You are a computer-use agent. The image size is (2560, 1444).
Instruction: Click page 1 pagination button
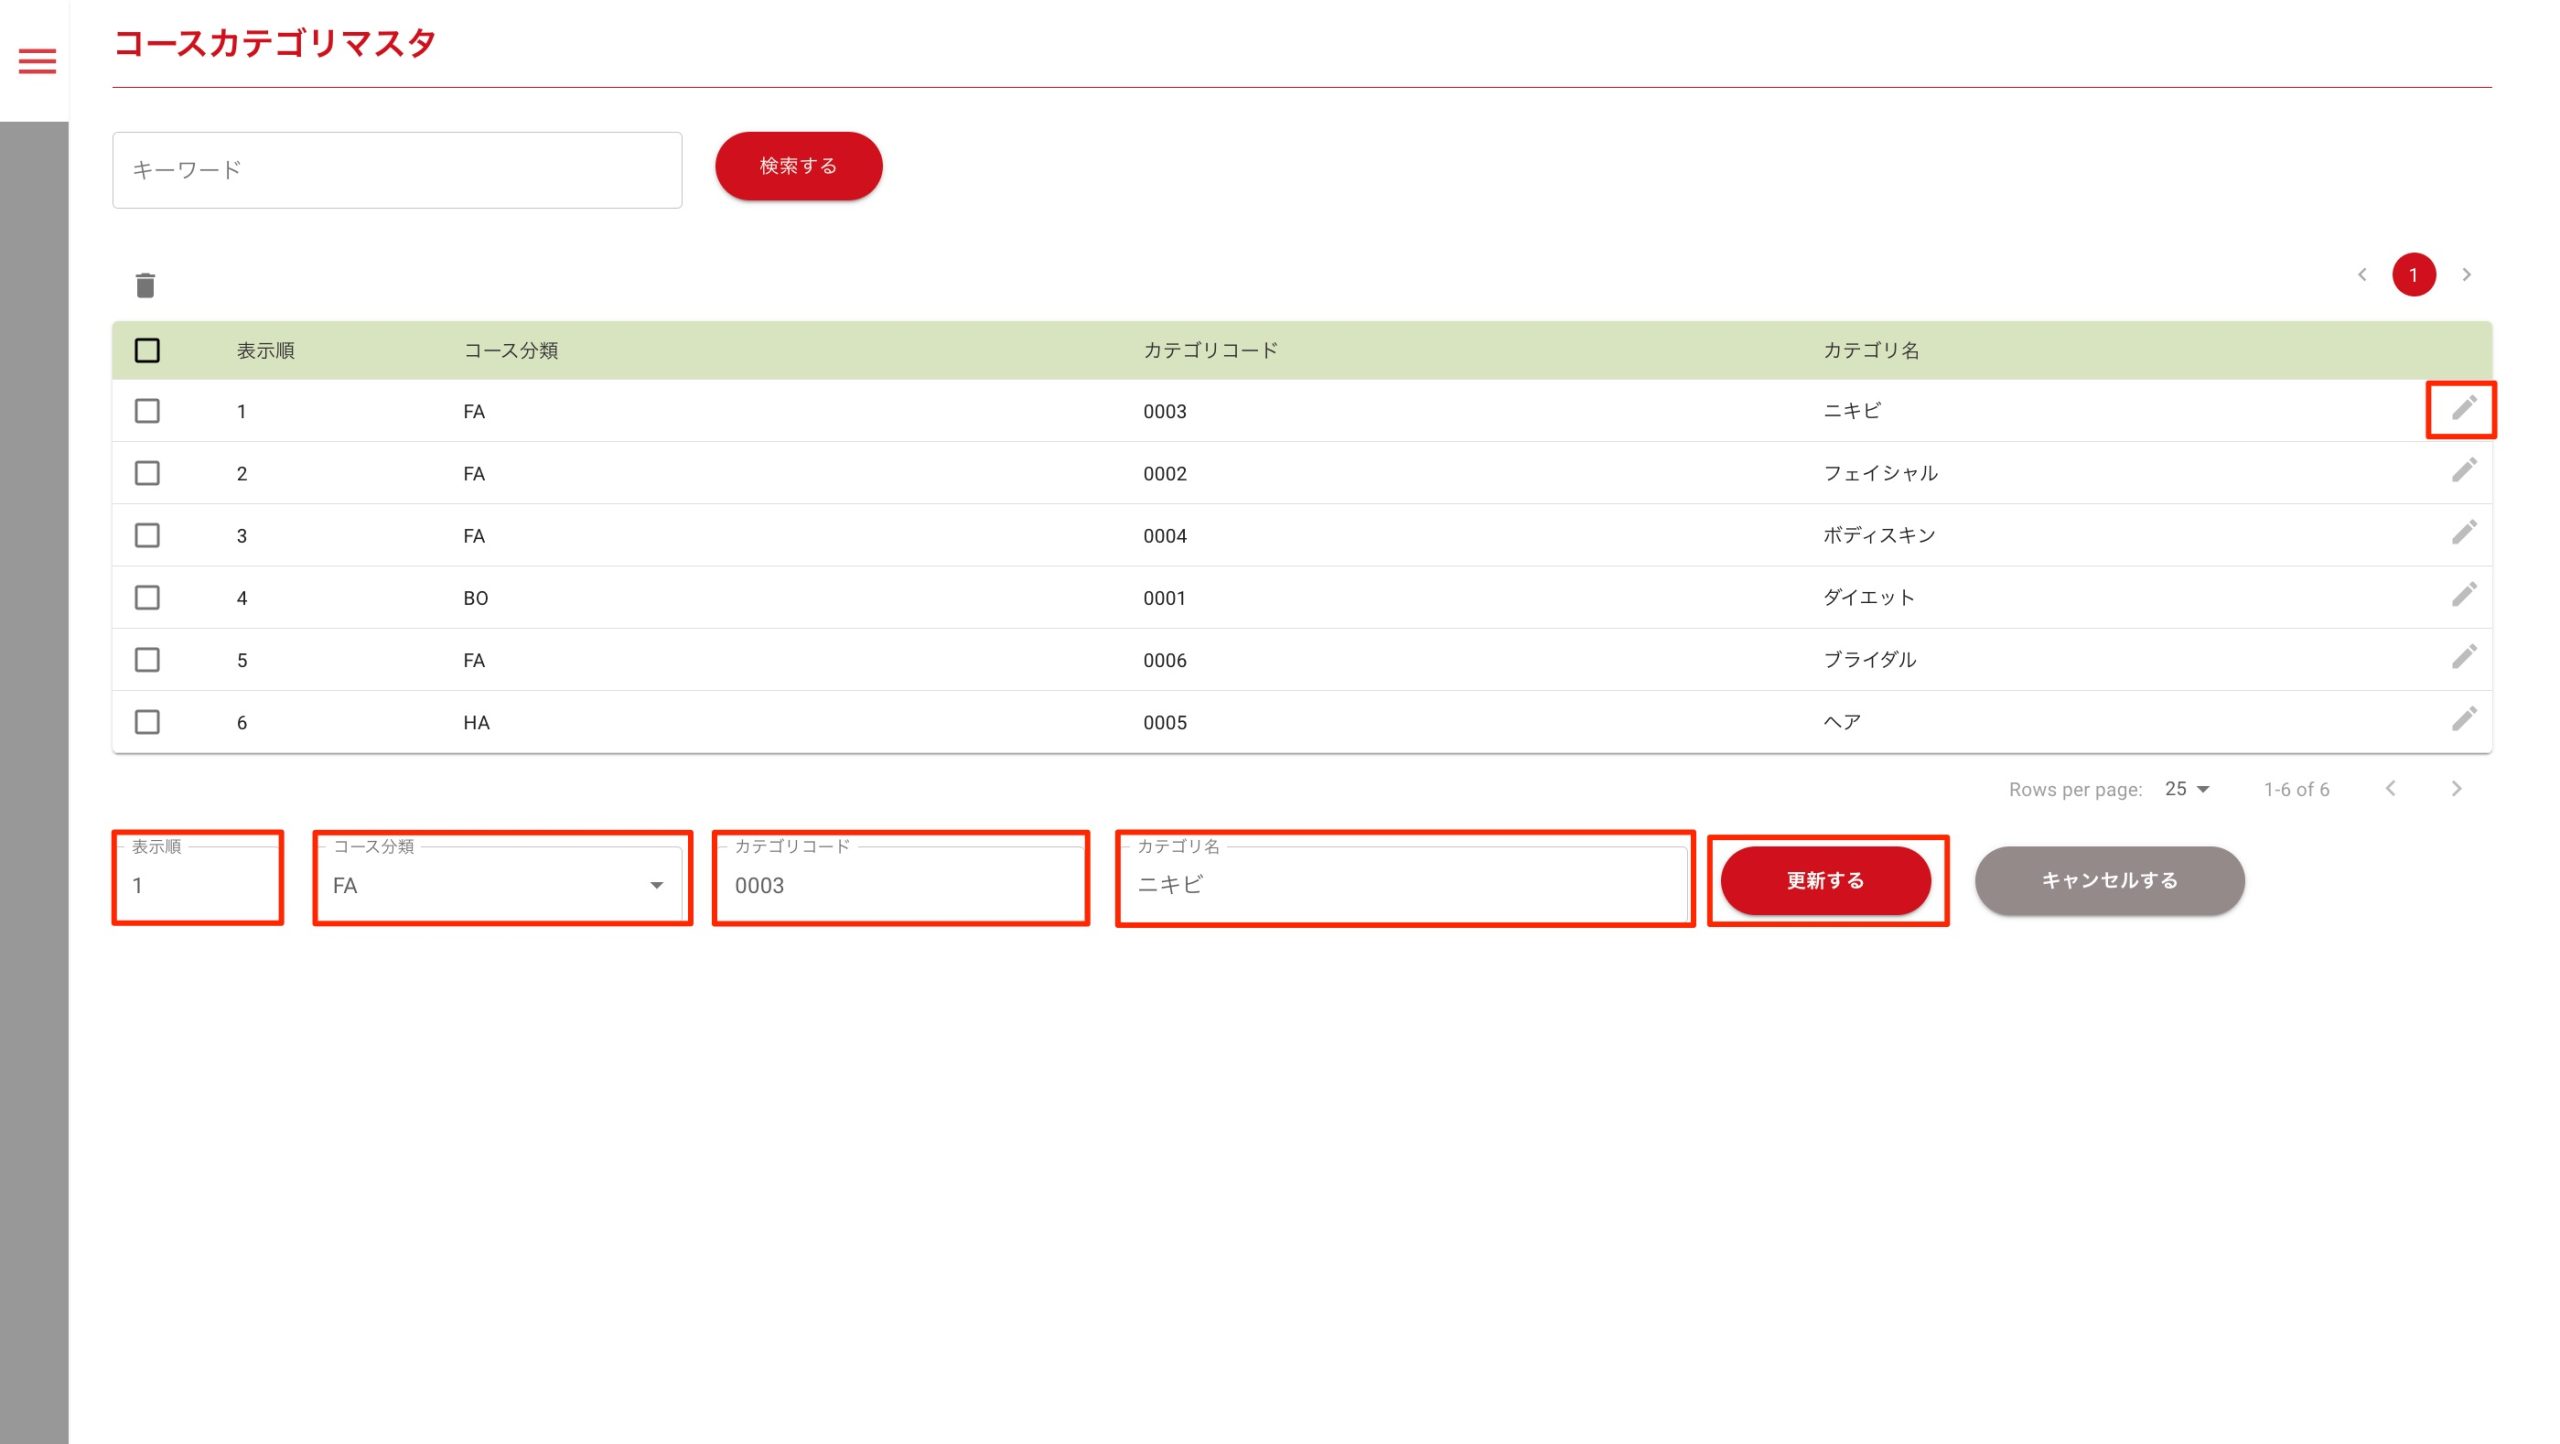click(x=2413, y=274)
